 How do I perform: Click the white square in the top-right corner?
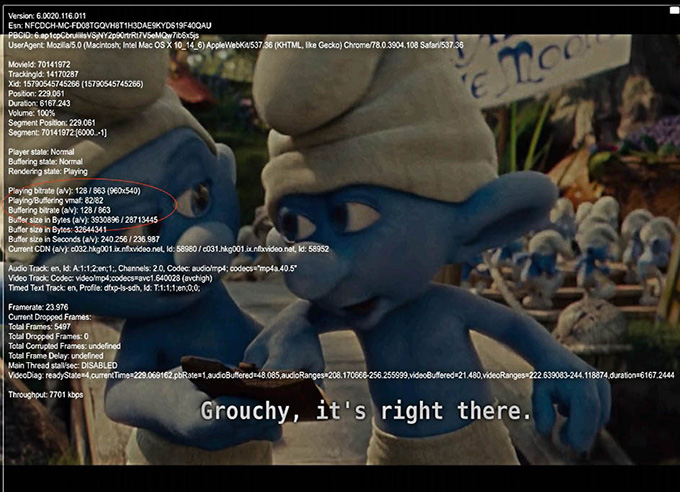(674, 10)
